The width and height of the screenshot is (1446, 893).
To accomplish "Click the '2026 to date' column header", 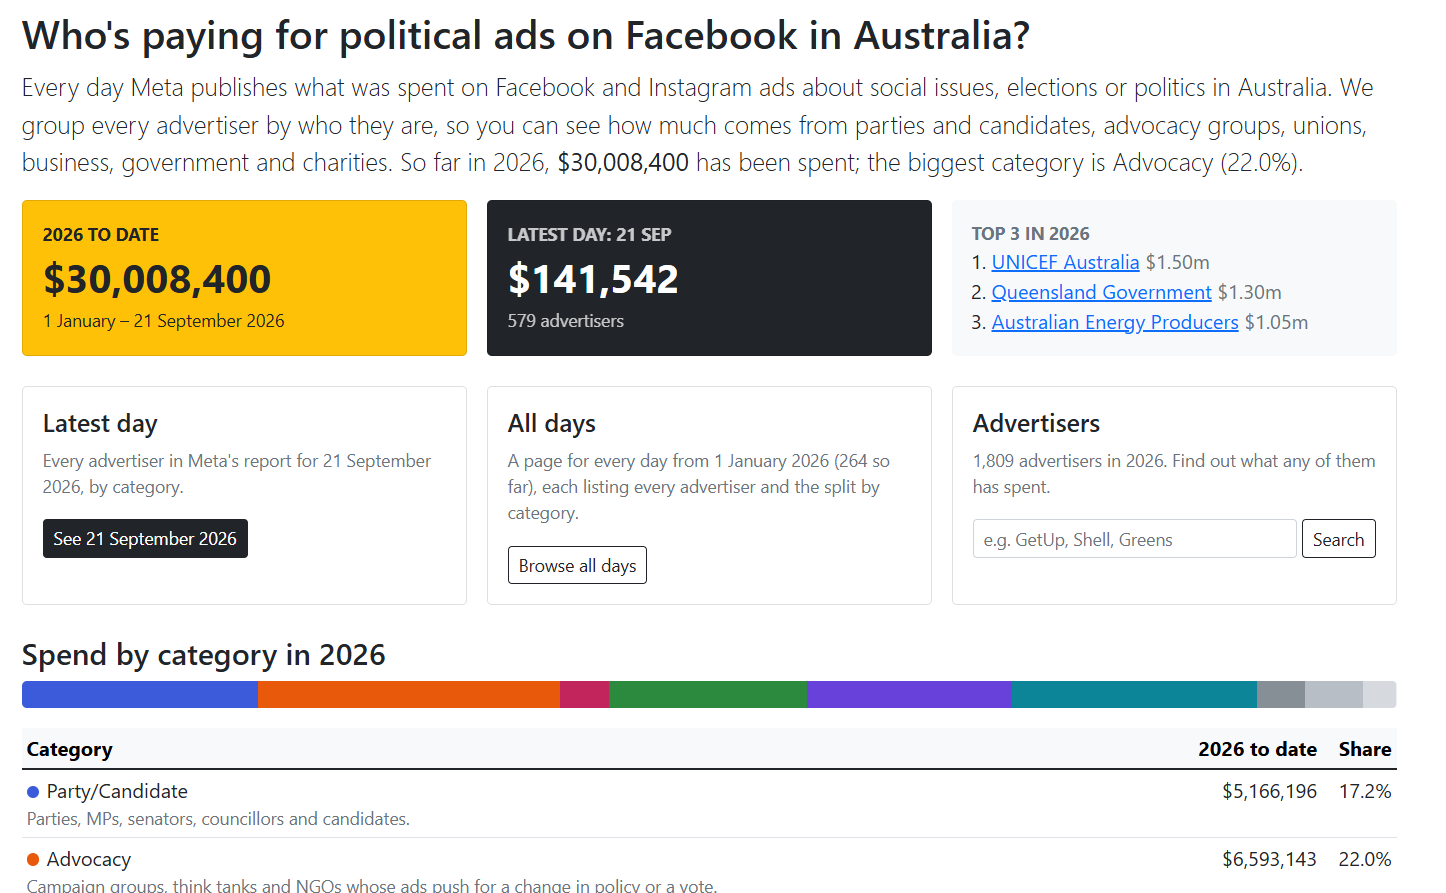I will 1257,749.
